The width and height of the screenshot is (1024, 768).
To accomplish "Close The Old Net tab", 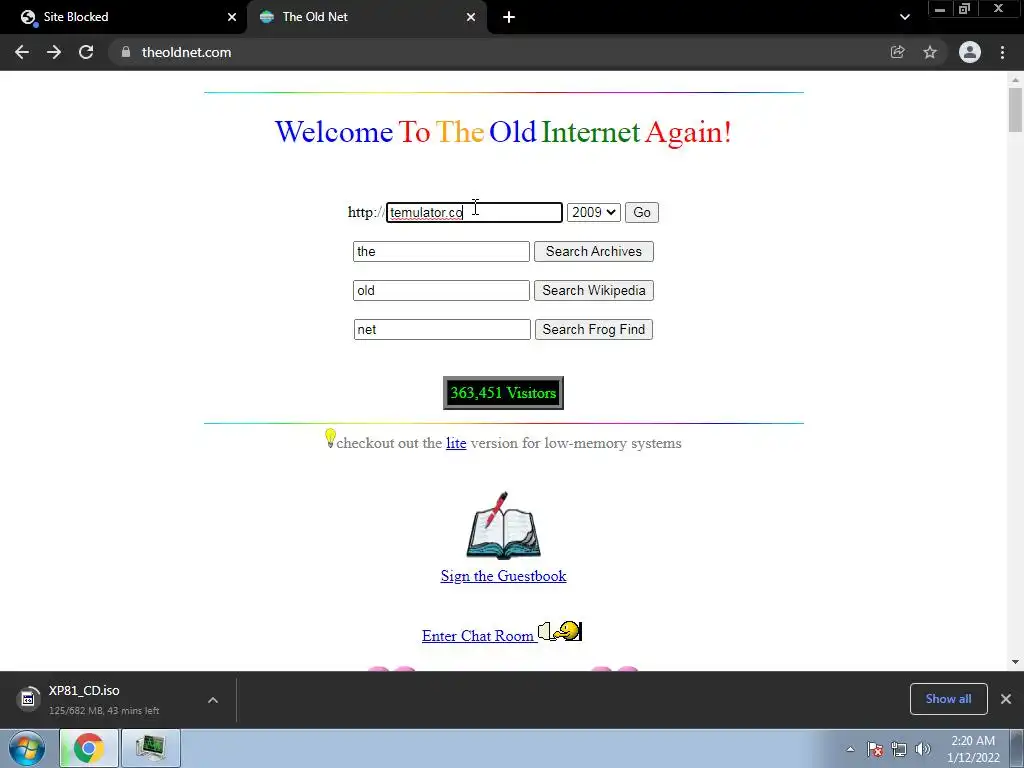I will pyautogui.click(x=471, y=17).
